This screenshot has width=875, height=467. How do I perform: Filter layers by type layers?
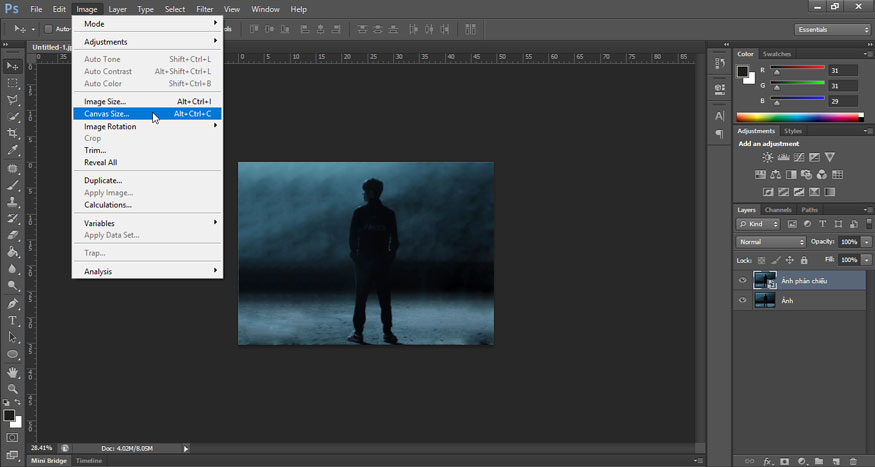[x=823, y=224]
